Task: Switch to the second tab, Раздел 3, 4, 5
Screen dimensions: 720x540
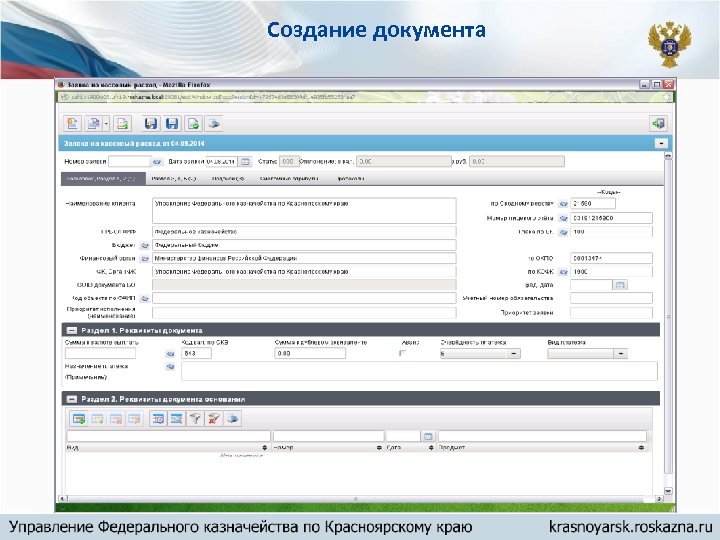Action: click(174, 179)
